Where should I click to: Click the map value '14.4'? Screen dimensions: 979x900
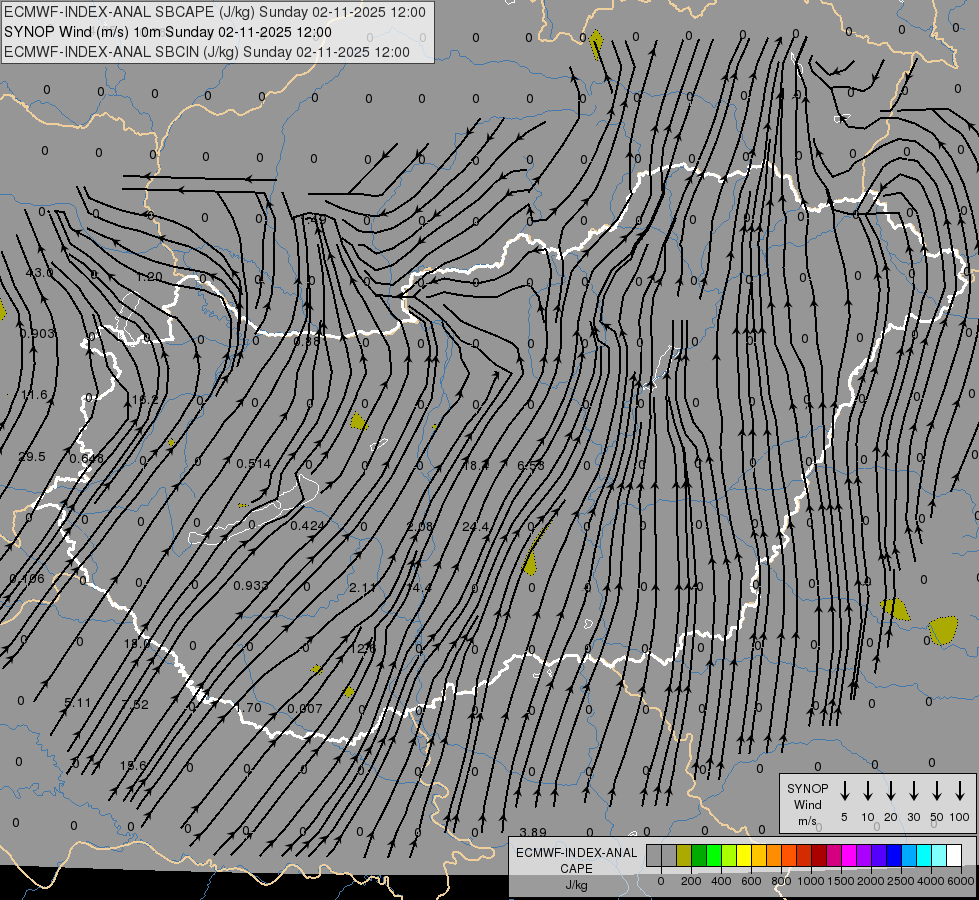[418, 588]
